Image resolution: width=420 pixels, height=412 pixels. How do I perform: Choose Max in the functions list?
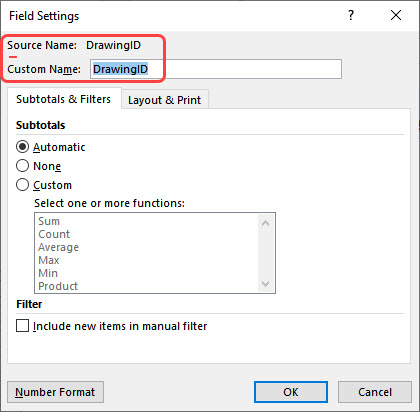[x=49, y=260]
